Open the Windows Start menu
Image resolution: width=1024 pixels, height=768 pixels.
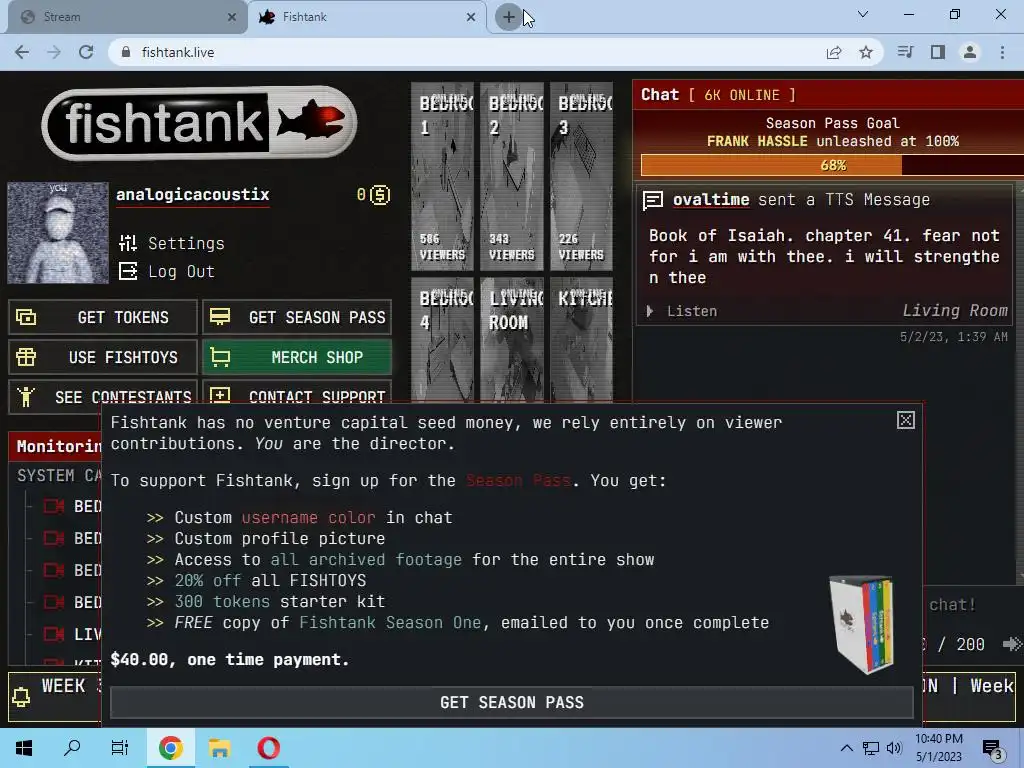click(24, 748)
